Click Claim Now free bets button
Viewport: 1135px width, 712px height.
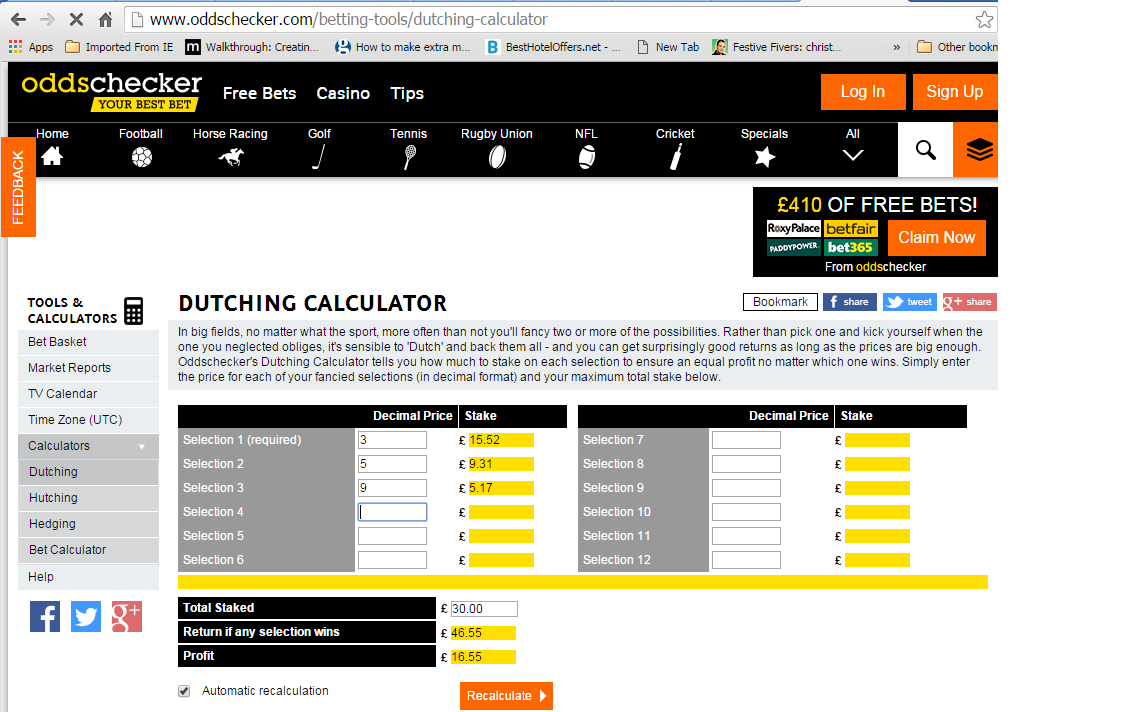[937, 237]
